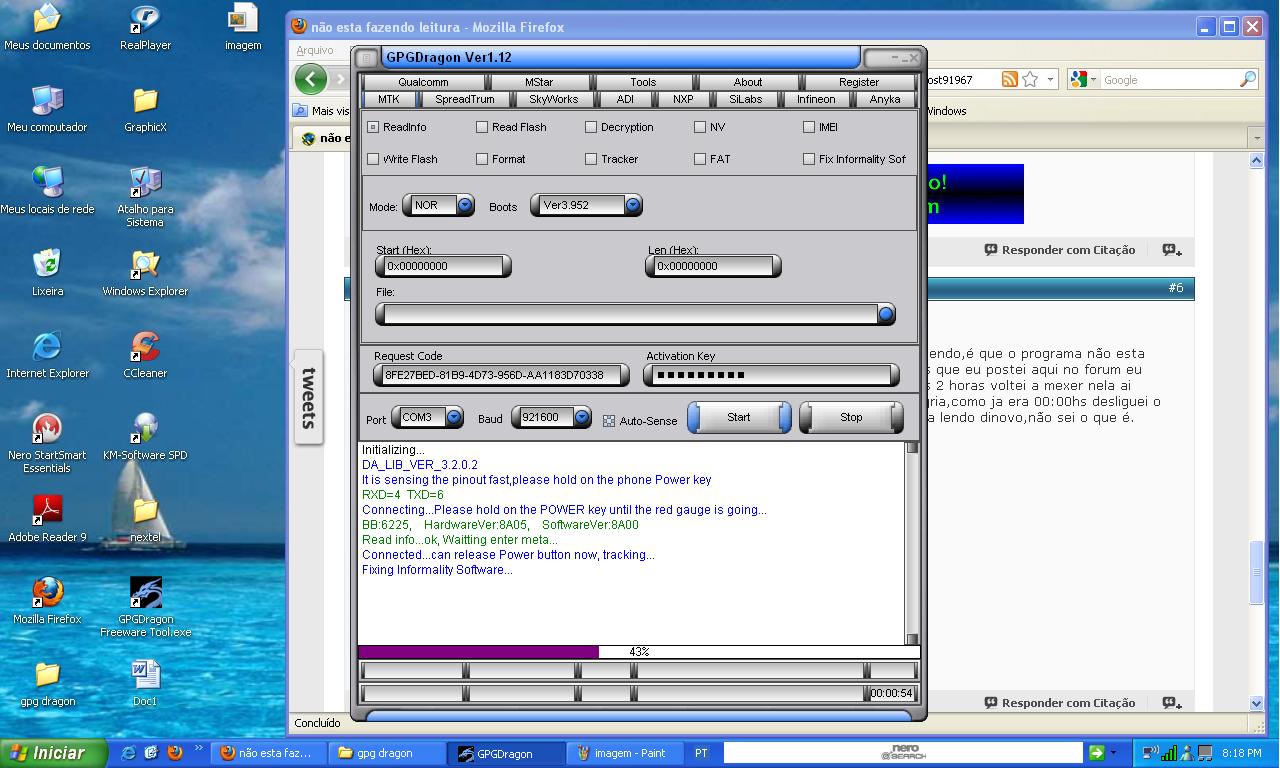Open the Register tab

pos(859,82)
